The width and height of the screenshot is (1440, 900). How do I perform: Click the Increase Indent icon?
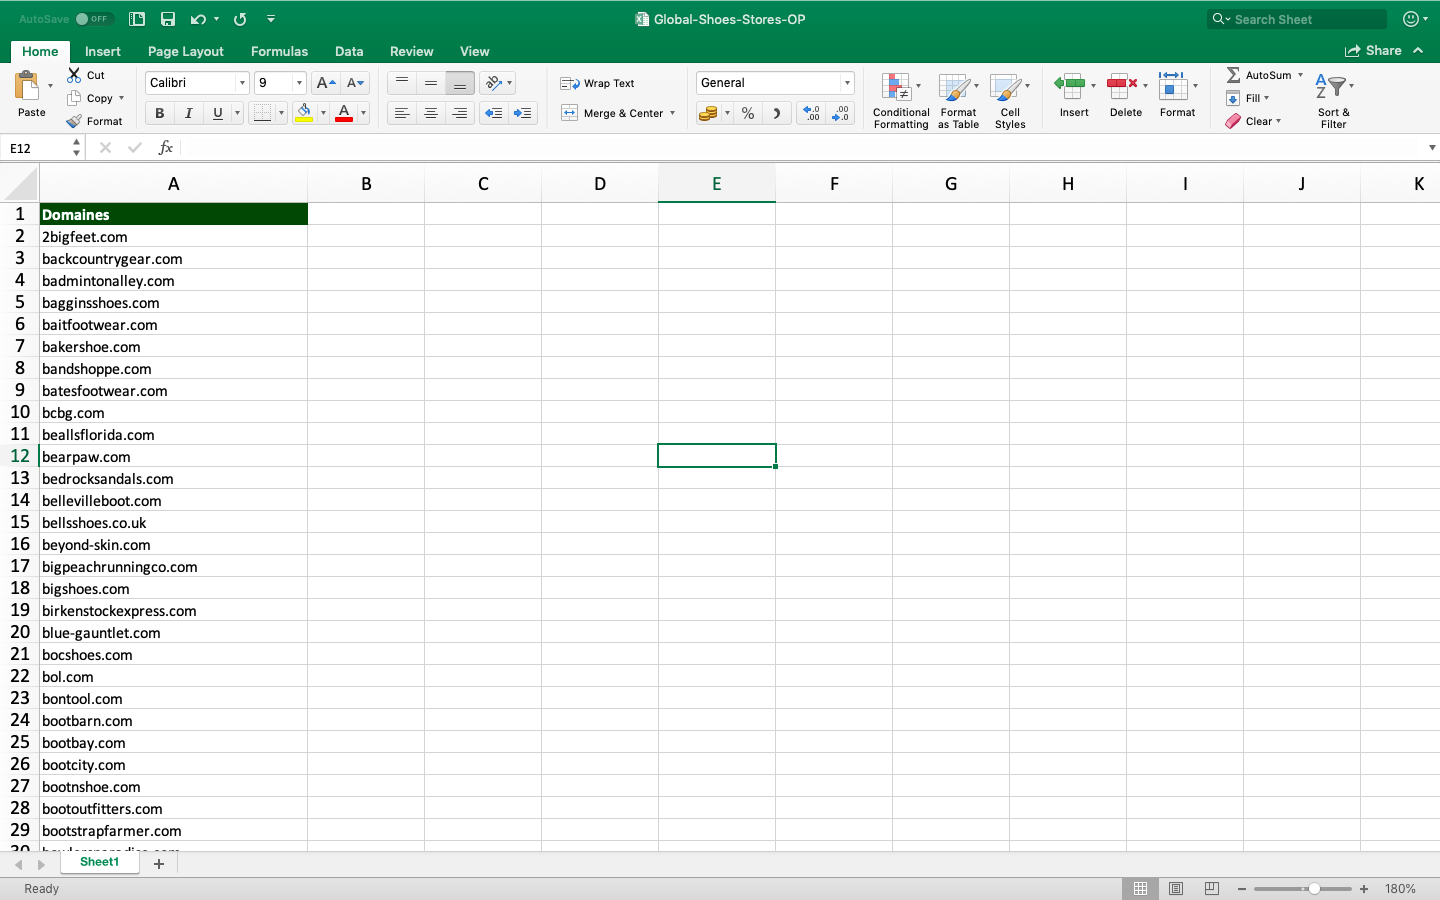click(x=522, y=113)
